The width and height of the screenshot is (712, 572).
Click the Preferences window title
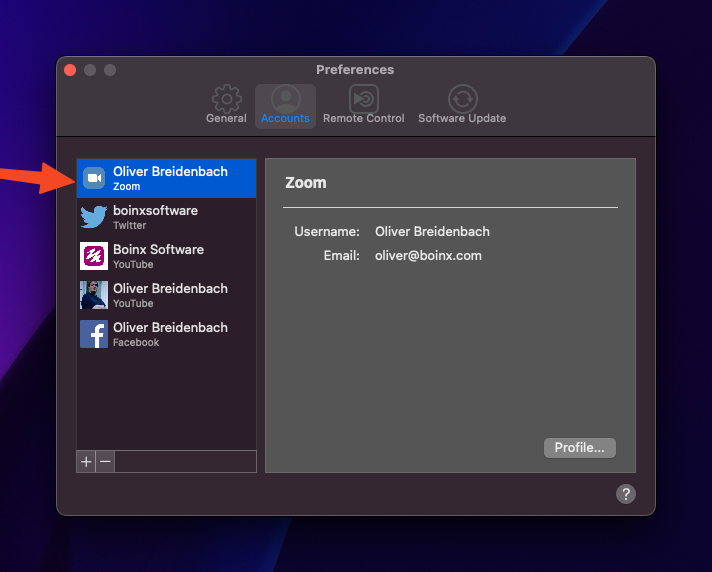pos(355,69)
